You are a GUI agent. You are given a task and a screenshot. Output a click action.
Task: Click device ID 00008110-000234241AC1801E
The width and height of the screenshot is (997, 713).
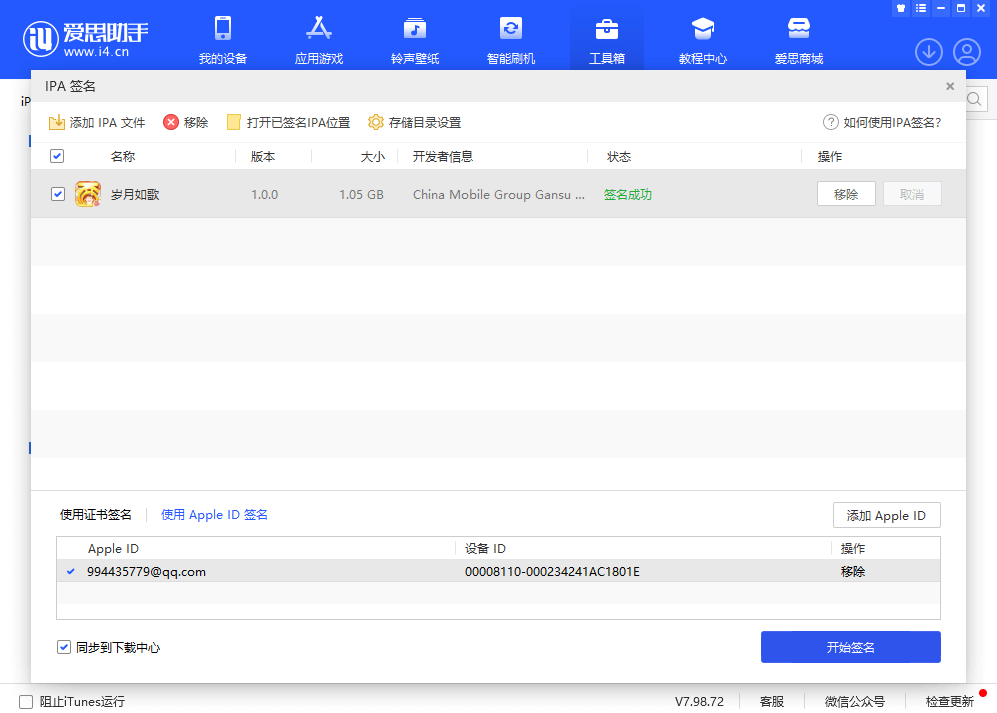coord(552,572)
